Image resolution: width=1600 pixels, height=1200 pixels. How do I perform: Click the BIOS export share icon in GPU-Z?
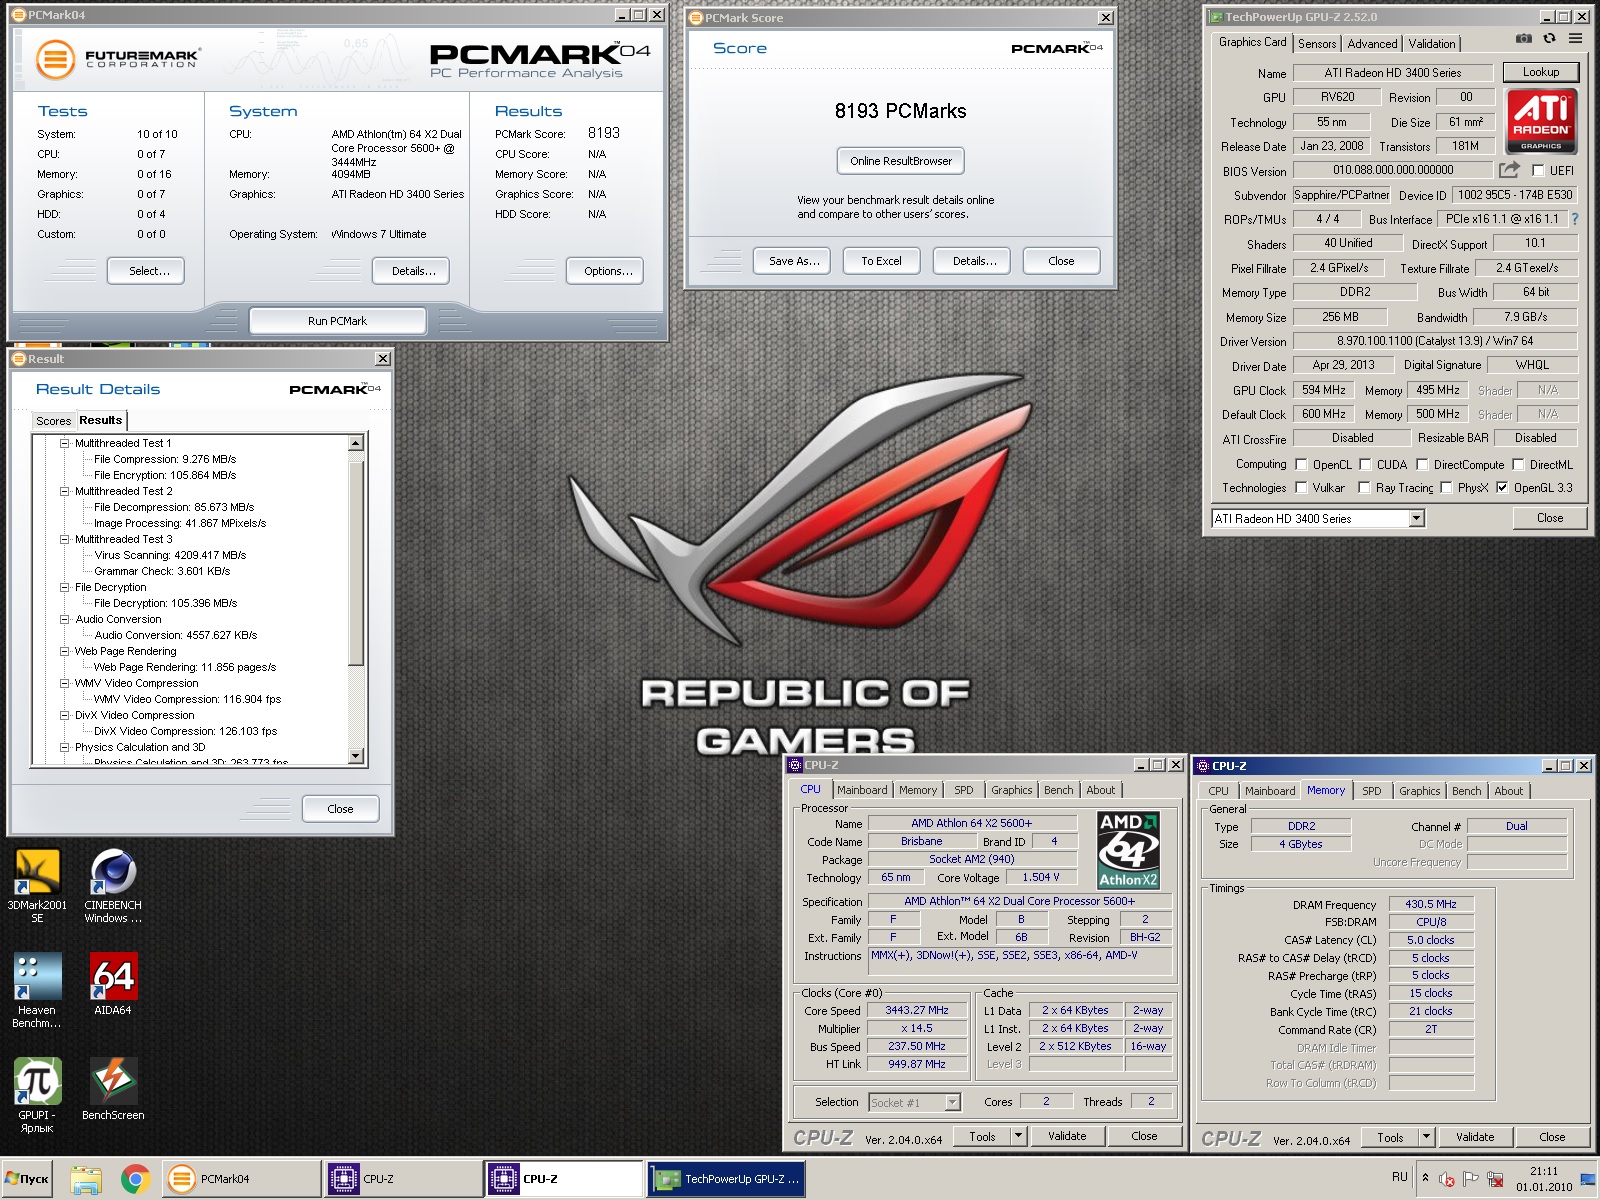(x=1509, y=170)
